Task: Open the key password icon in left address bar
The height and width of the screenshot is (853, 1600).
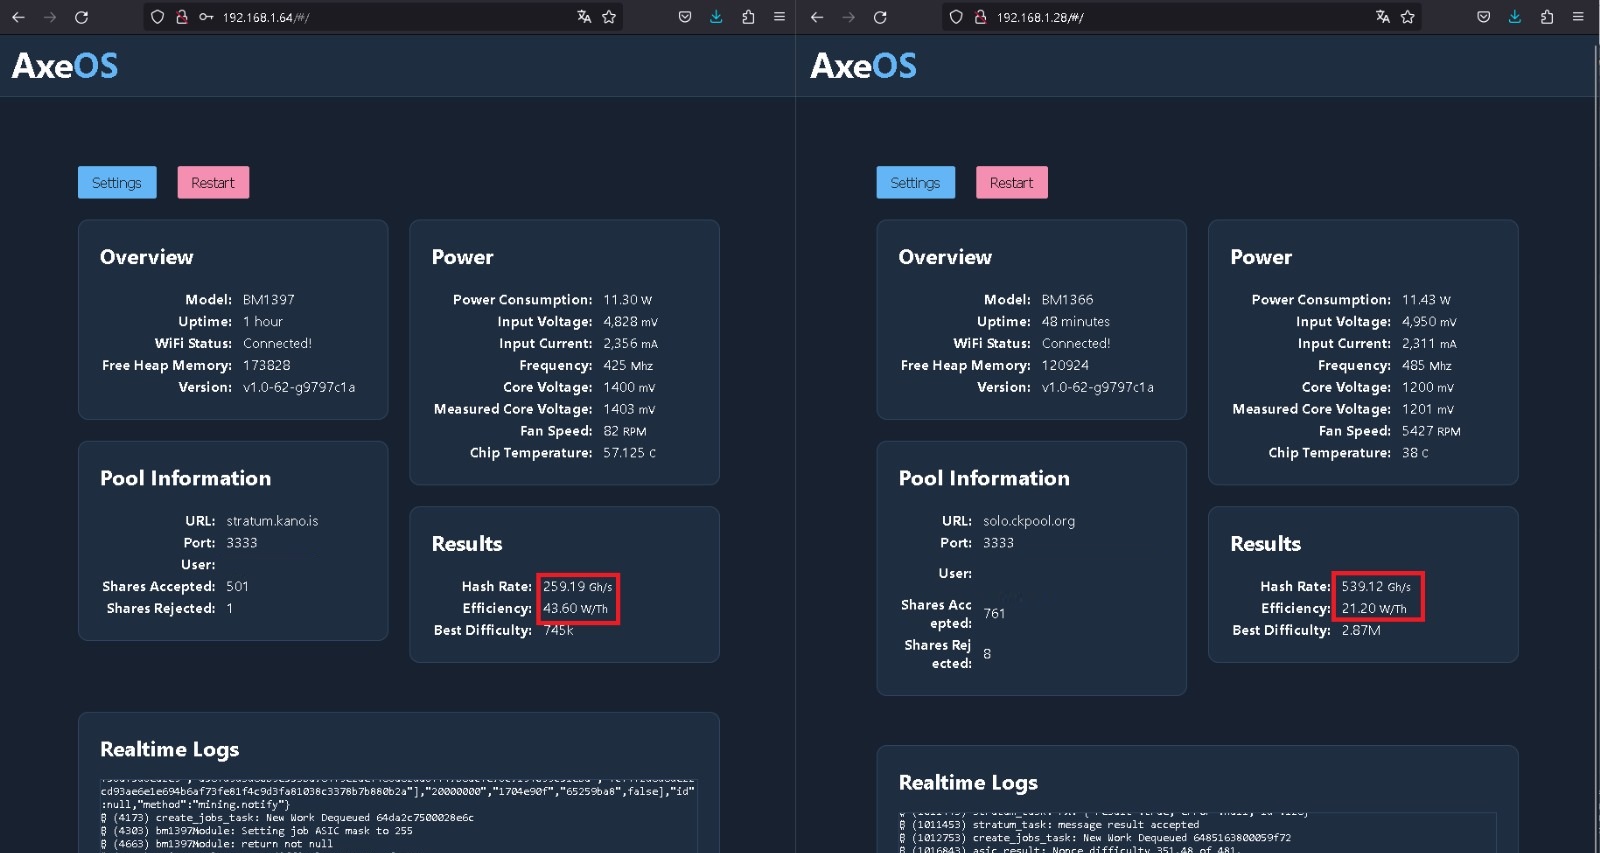Action: pos(206,17)
